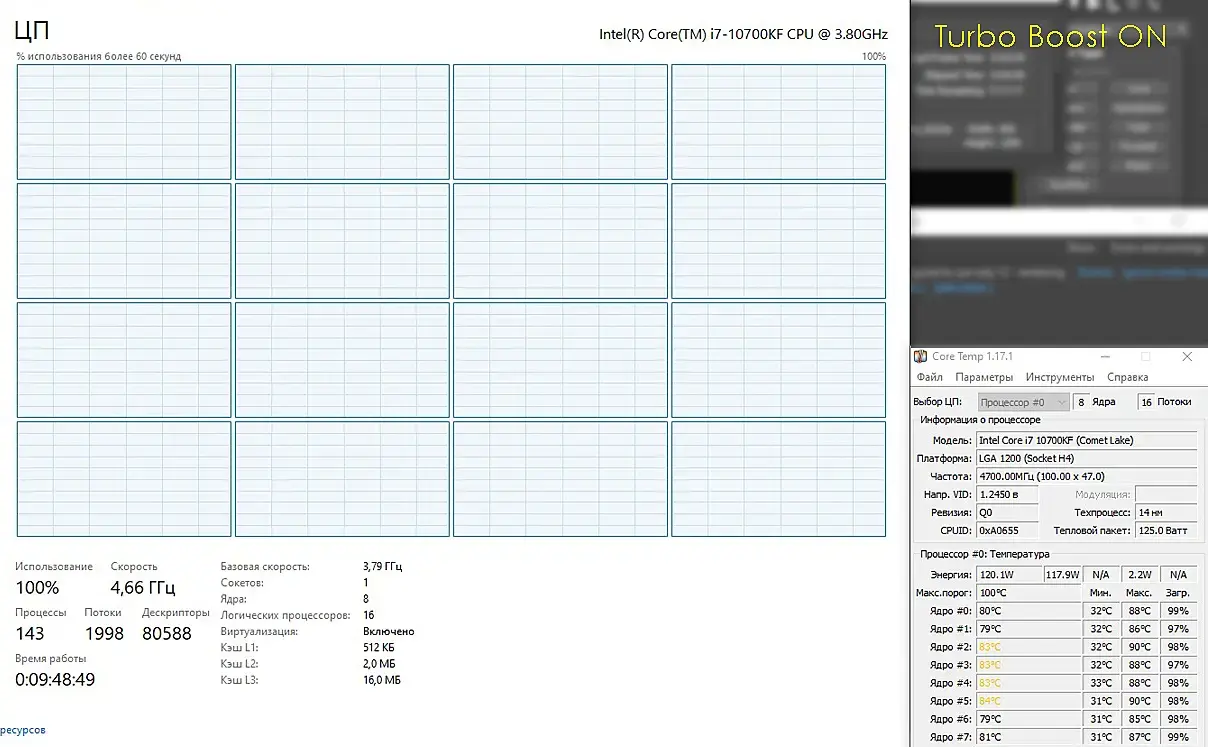Click the Базовая скорость value 3,79 ГГц
1208x747 pixels.
pos(382,566)
